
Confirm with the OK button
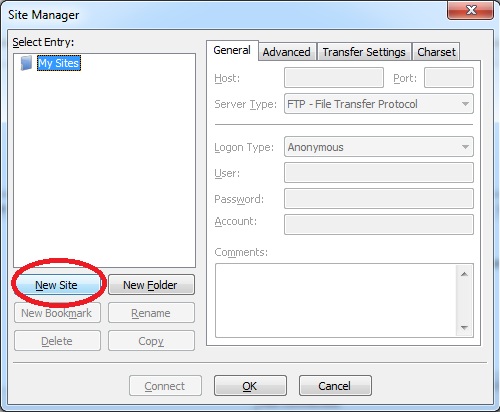(250, 386)
